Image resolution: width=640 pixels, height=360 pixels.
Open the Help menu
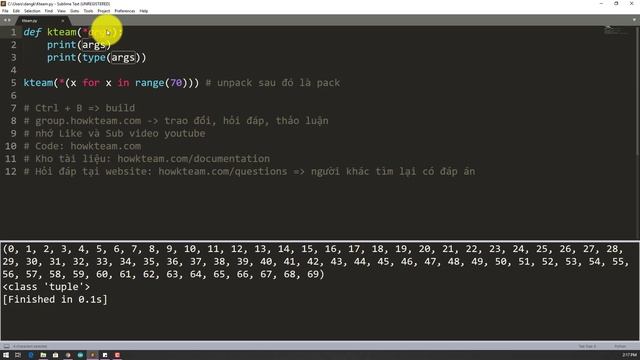point(144,11)
